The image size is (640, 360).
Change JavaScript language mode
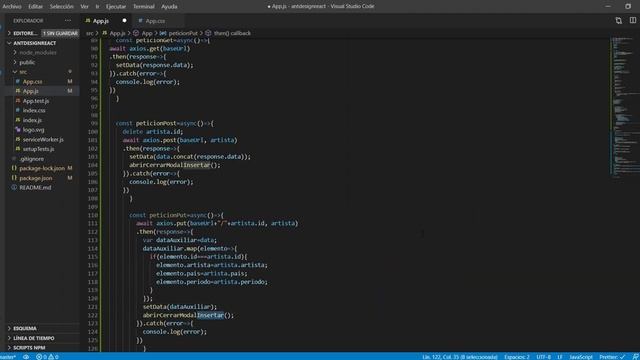click(581, 357)
